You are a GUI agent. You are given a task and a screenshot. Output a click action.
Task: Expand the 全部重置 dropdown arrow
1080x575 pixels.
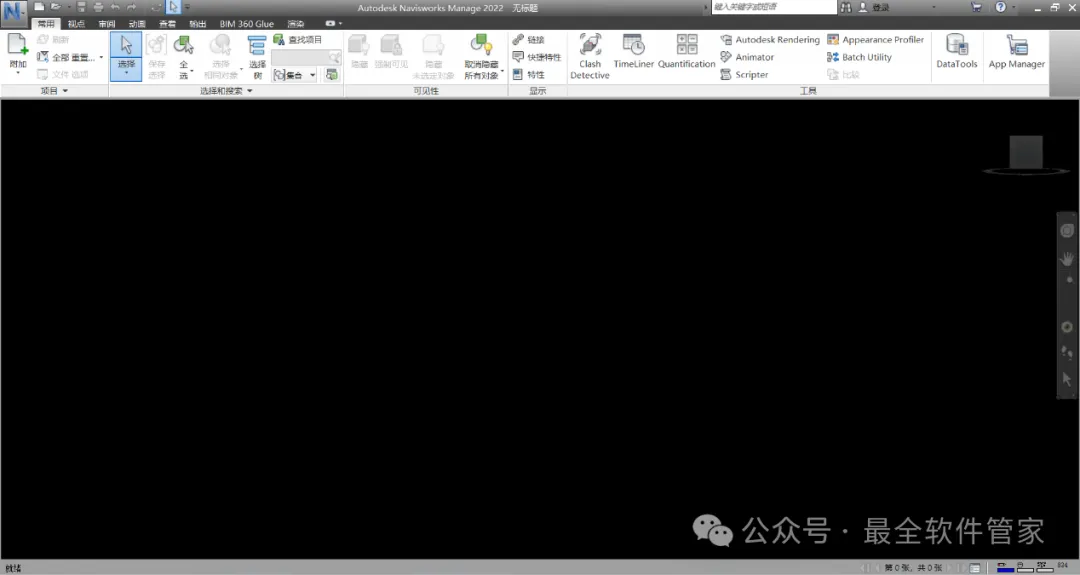point(101,57)
